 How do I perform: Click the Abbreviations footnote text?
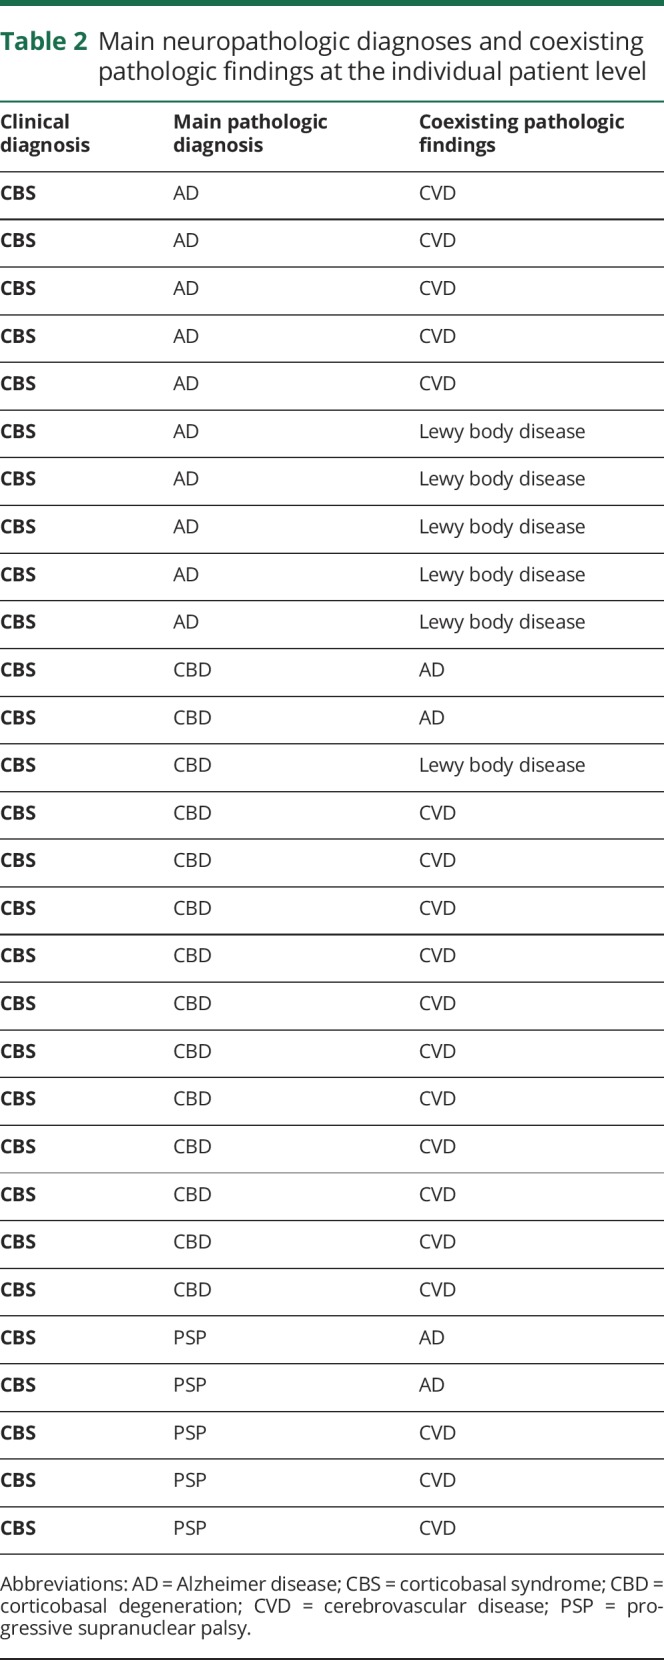(x=332, y=1605)
